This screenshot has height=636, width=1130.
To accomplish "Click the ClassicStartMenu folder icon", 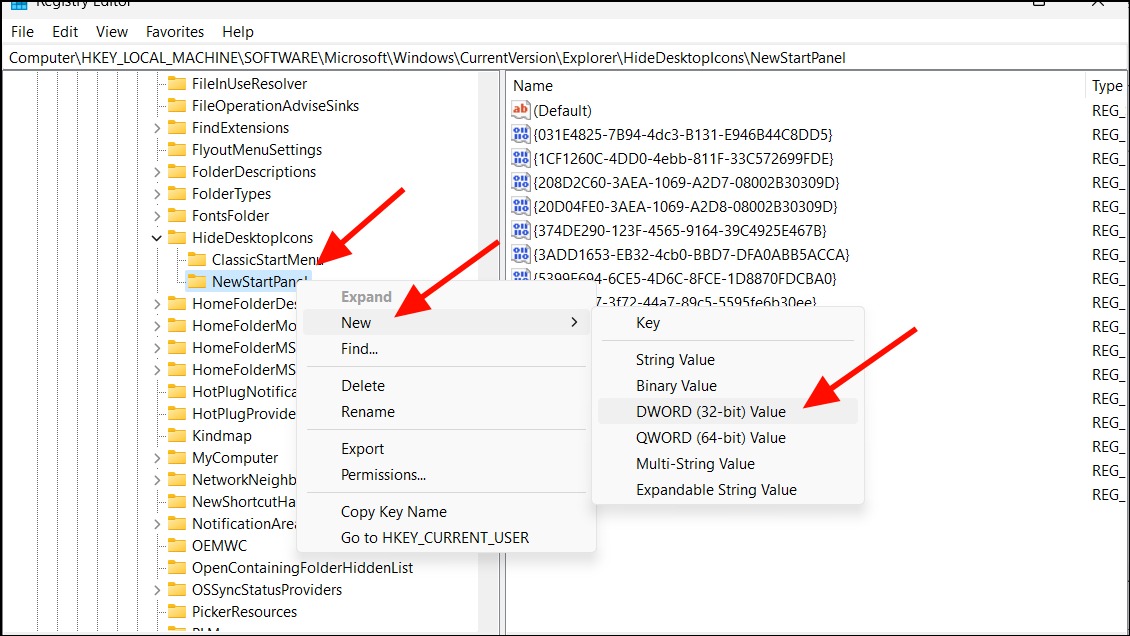I will click(197, 259).
